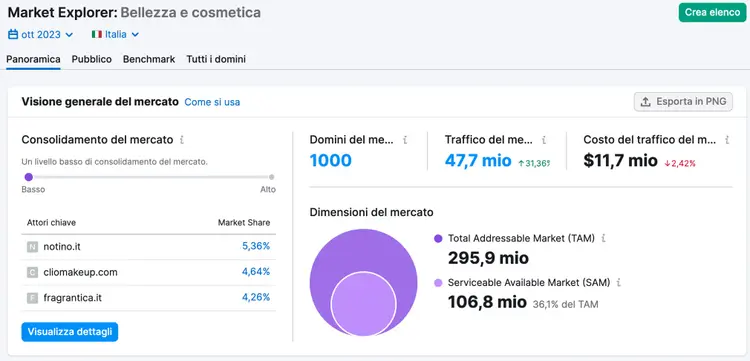Click the 295,9 mio TAM value
Screen dimensions: 750x361
[488, 258]
